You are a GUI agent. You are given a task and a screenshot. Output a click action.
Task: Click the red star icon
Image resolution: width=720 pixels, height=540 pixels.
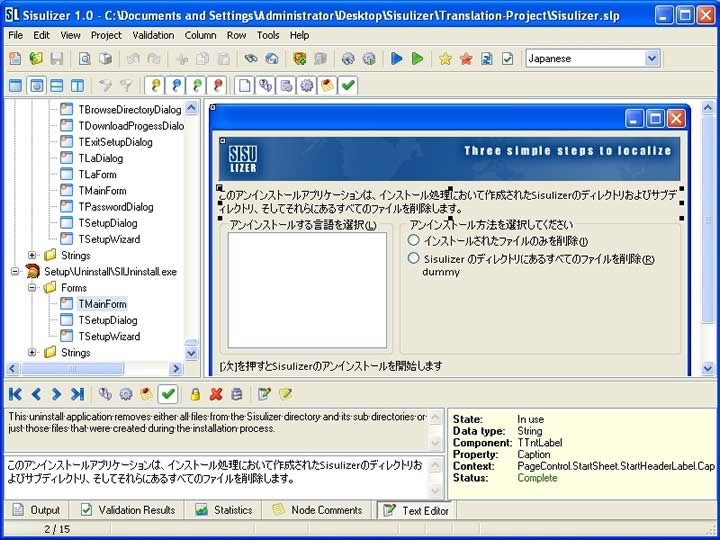[466, 58]
